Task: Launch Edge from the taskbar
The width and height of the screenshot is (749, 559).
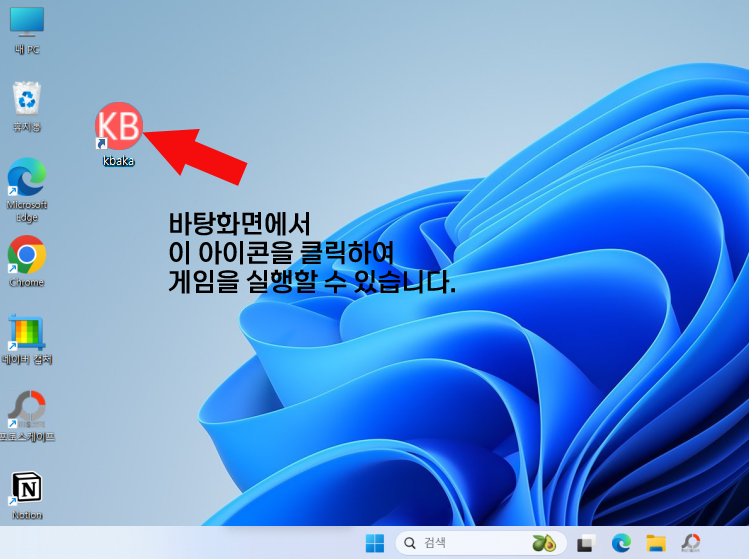Action: [621, 543]
